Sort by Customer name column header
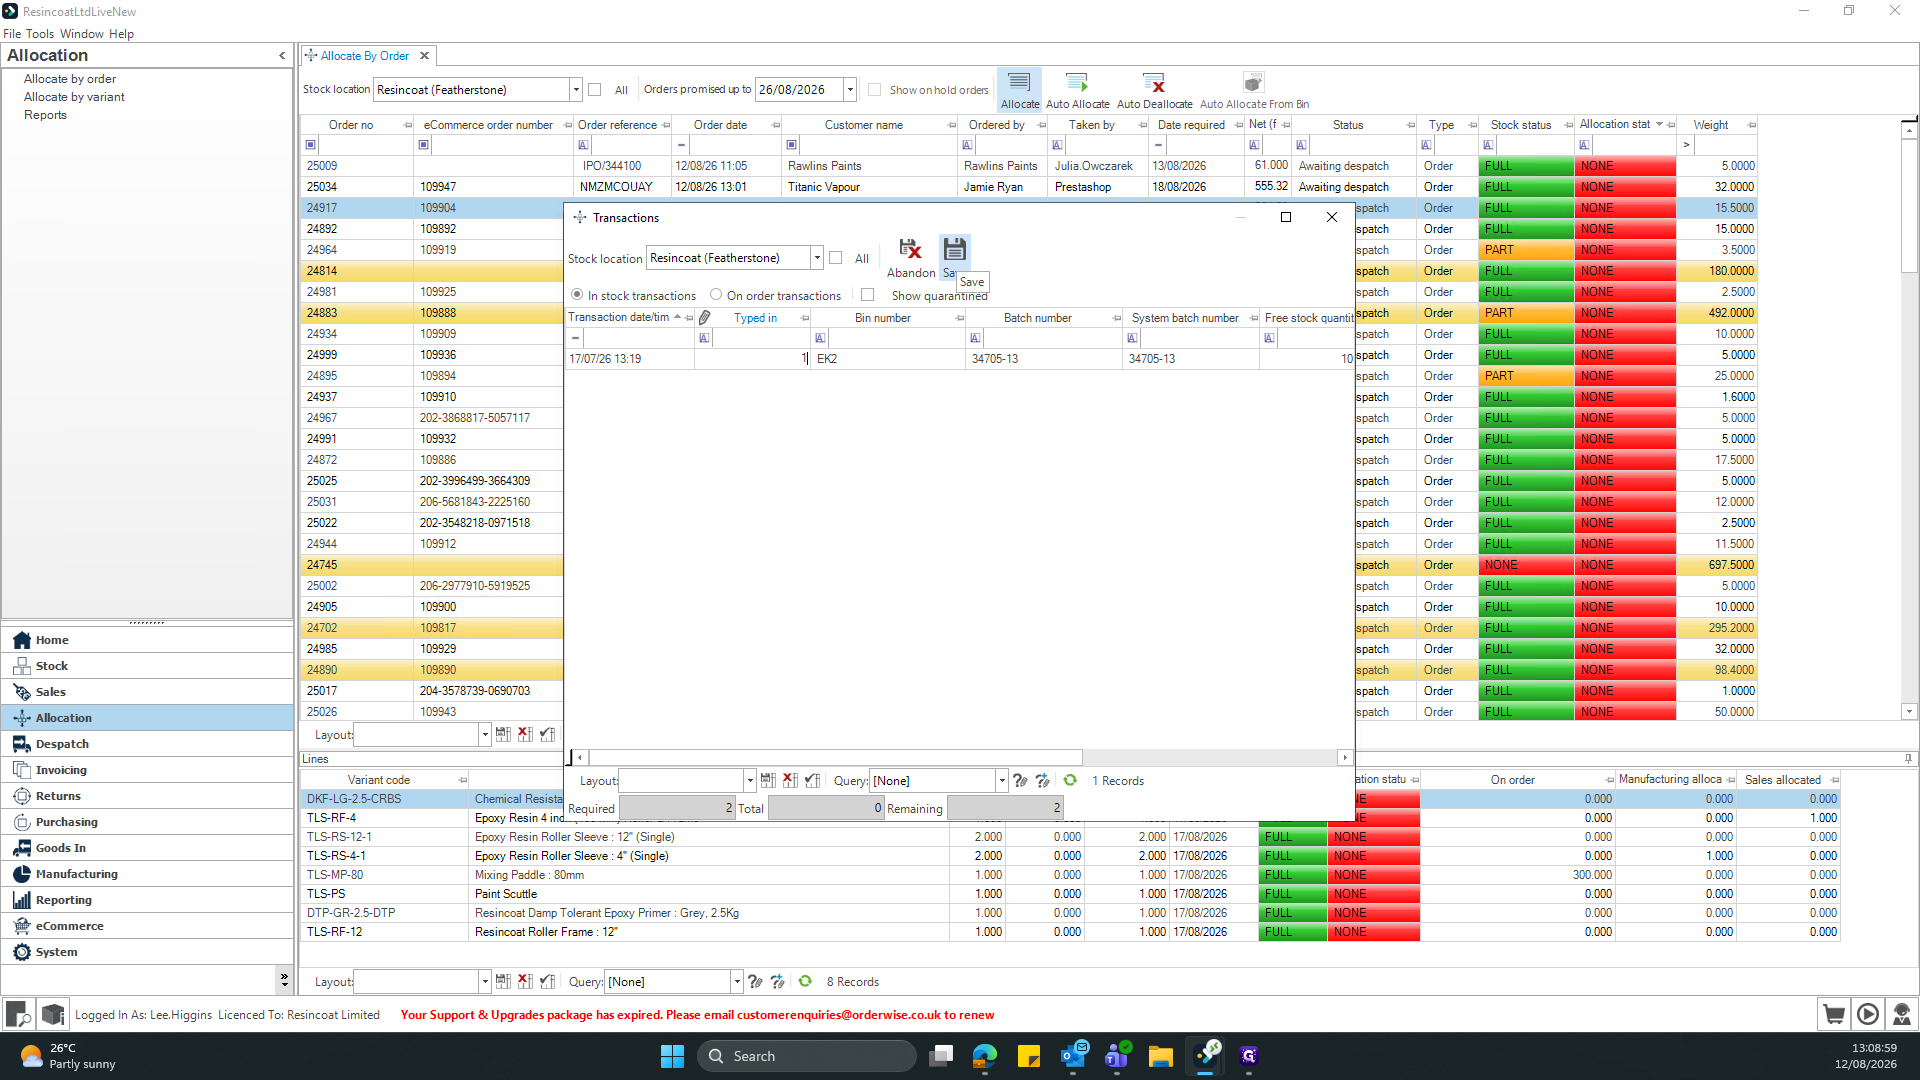The width and height of the screenshot is (1920, 1080). coord(863,125)
